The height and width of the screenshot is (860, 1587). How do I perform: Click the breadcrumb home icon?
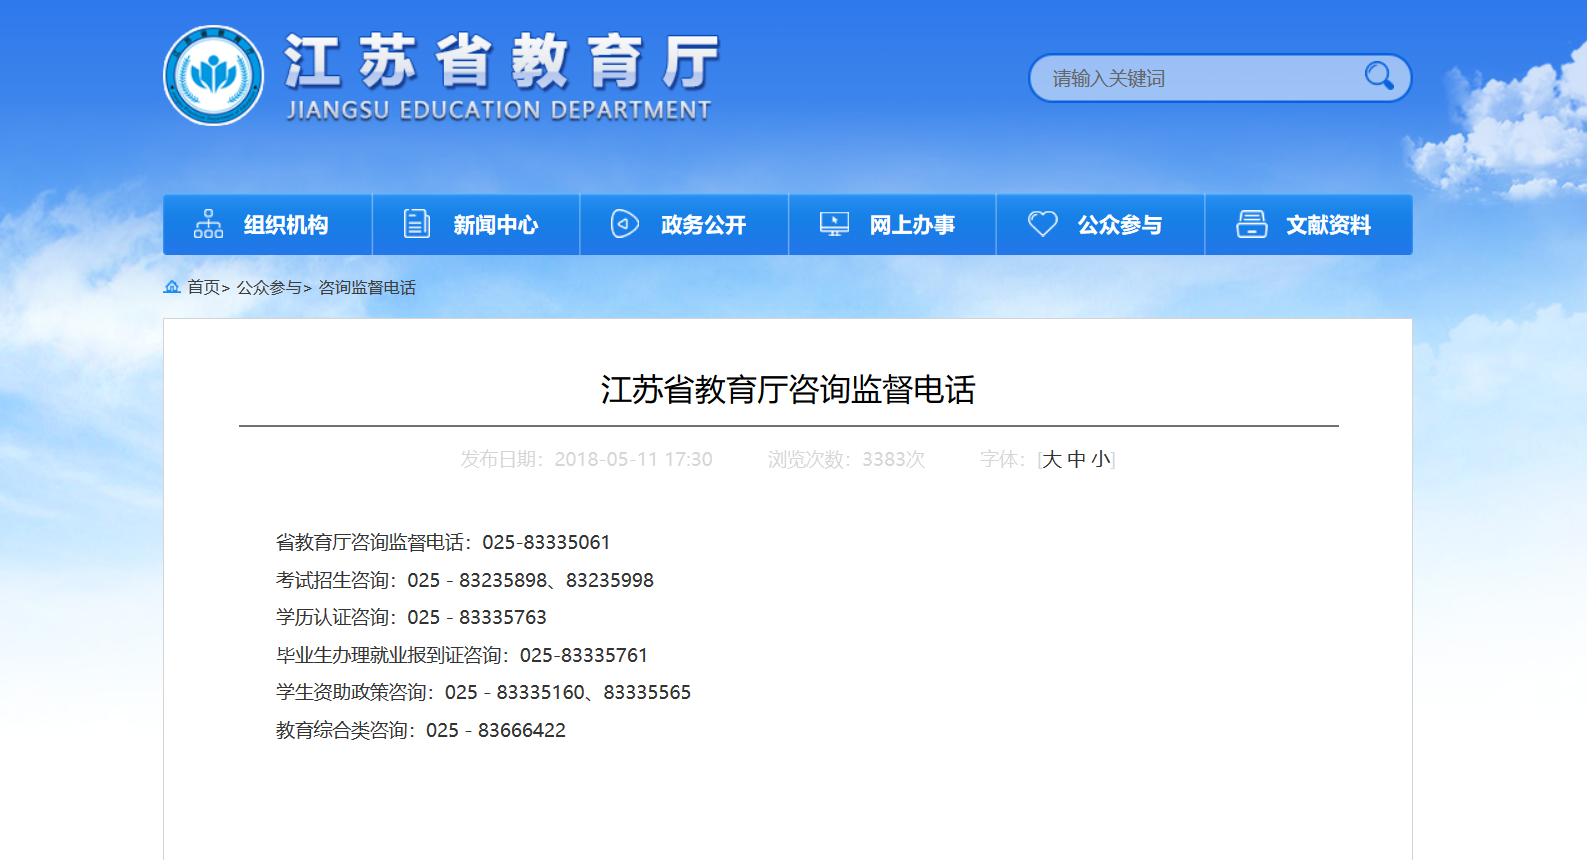pos(172,287)
